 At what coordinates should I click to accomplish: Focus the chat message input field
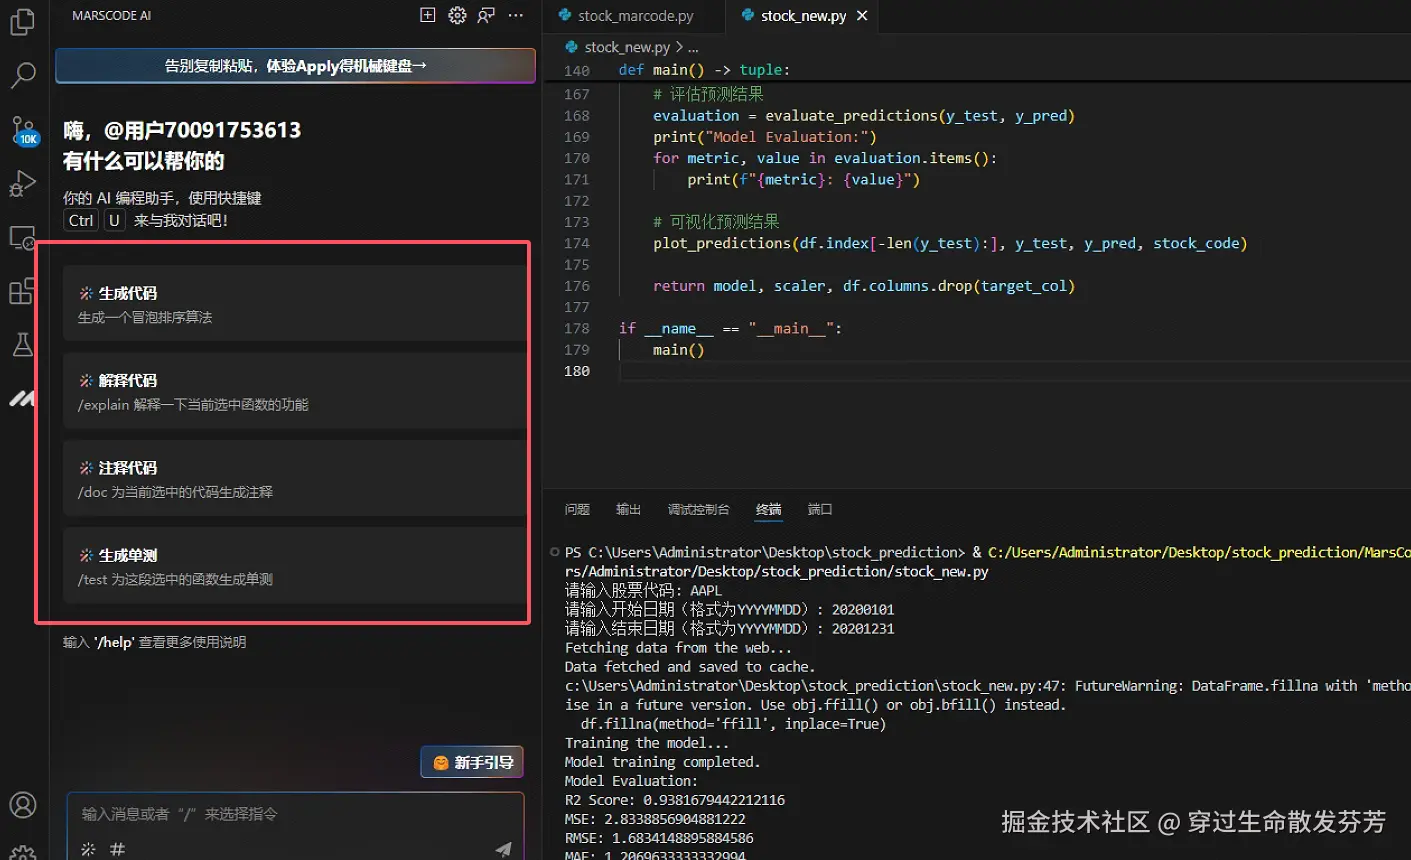click(295, 814)
